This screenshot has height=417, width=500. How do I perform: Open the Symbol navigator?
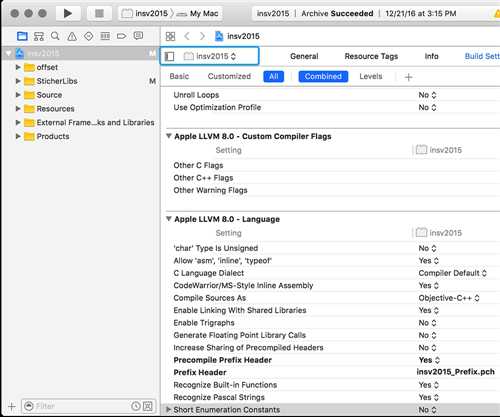click(39, 36)
